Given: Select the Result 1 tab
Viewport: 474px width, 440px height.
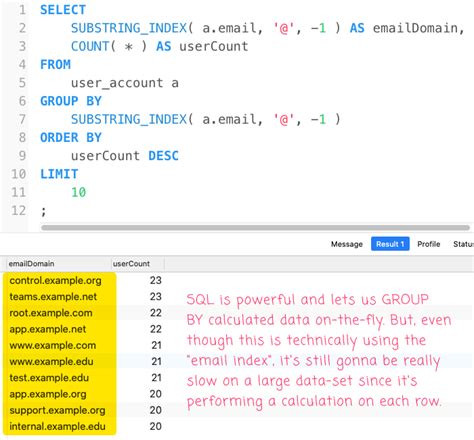Looking at the screenshot, I should pos(390,244).
